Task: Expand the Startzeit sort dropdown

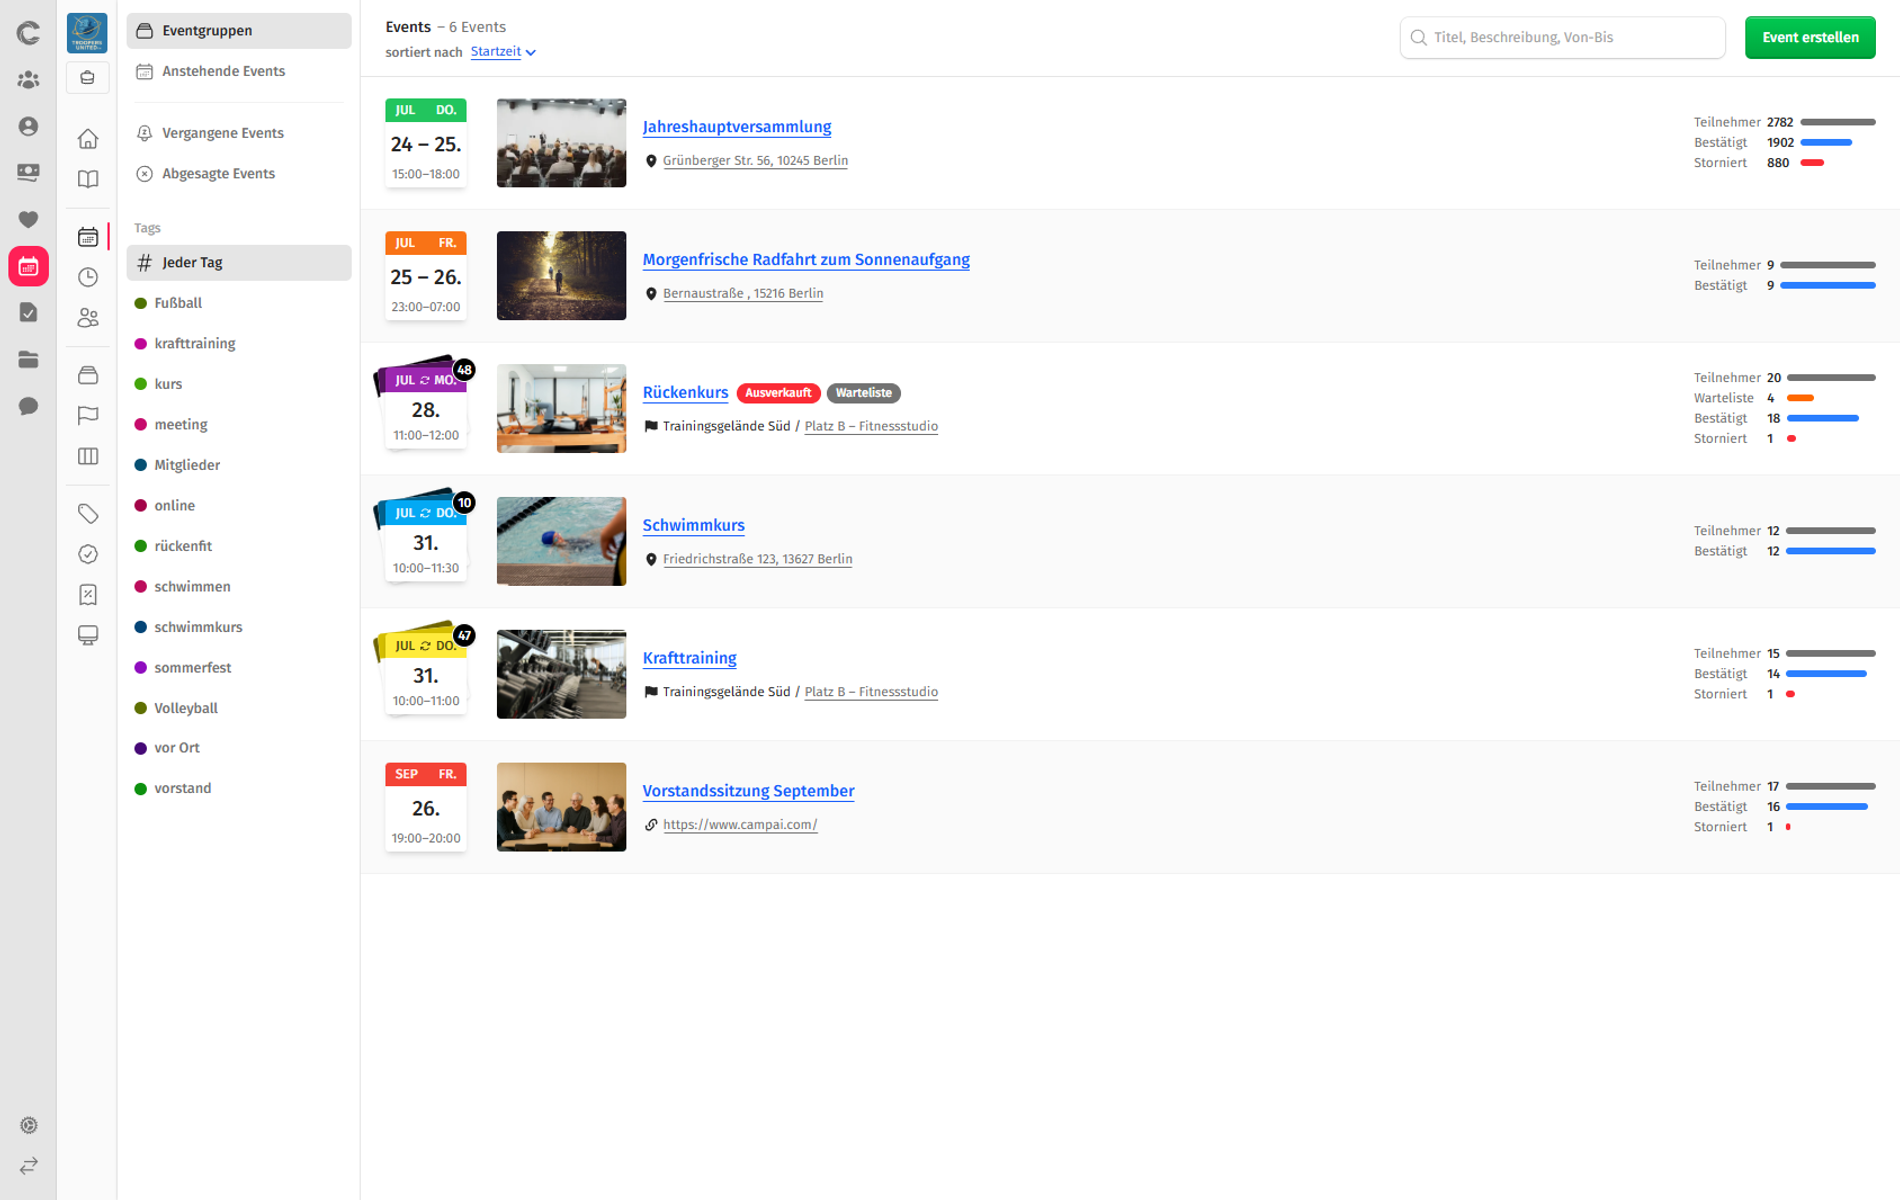Action: (503, 52)
